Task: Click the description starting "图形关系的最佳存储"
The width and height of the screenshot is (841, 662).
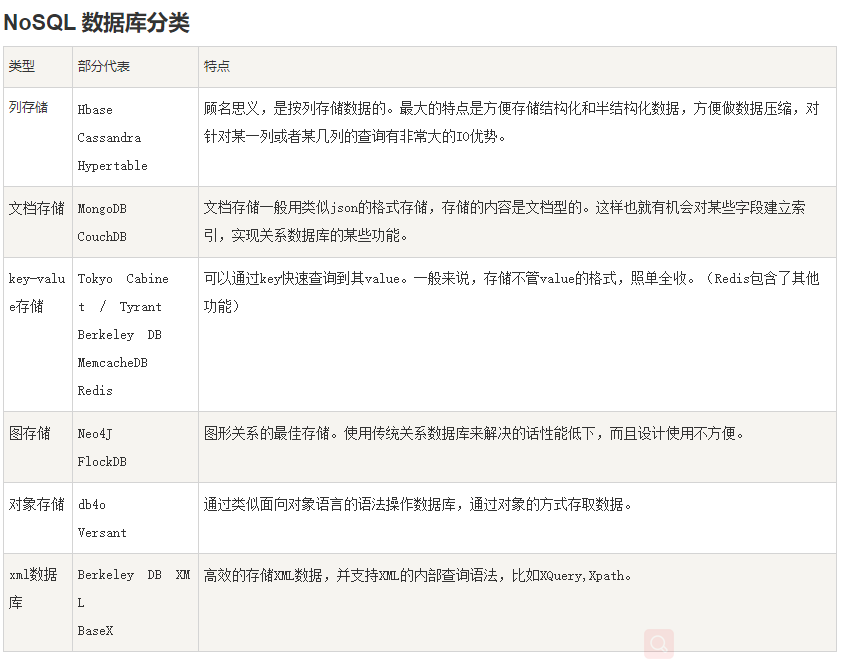Action: [474, 433]
